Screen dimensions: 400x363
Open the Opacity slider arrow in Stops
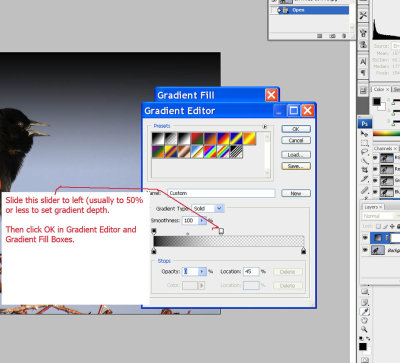tap(202, 272)
